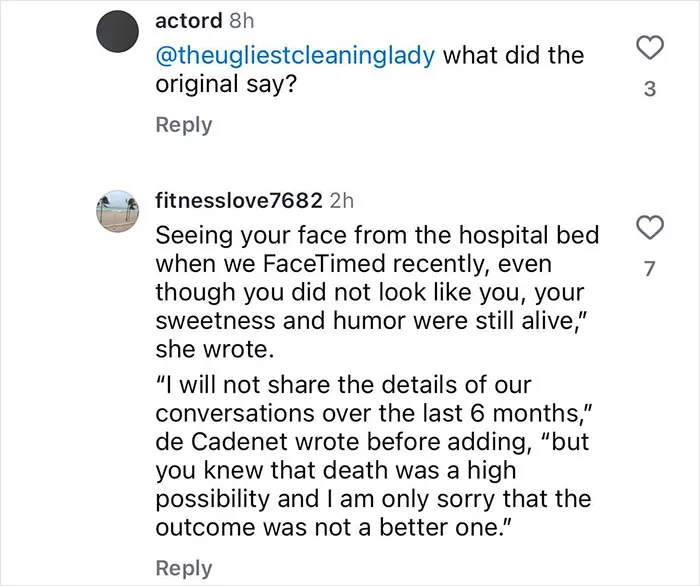Visit the actord username profile
Image resolution: width=700 pixels, height=586 pixels.
[x=188, y=21]
